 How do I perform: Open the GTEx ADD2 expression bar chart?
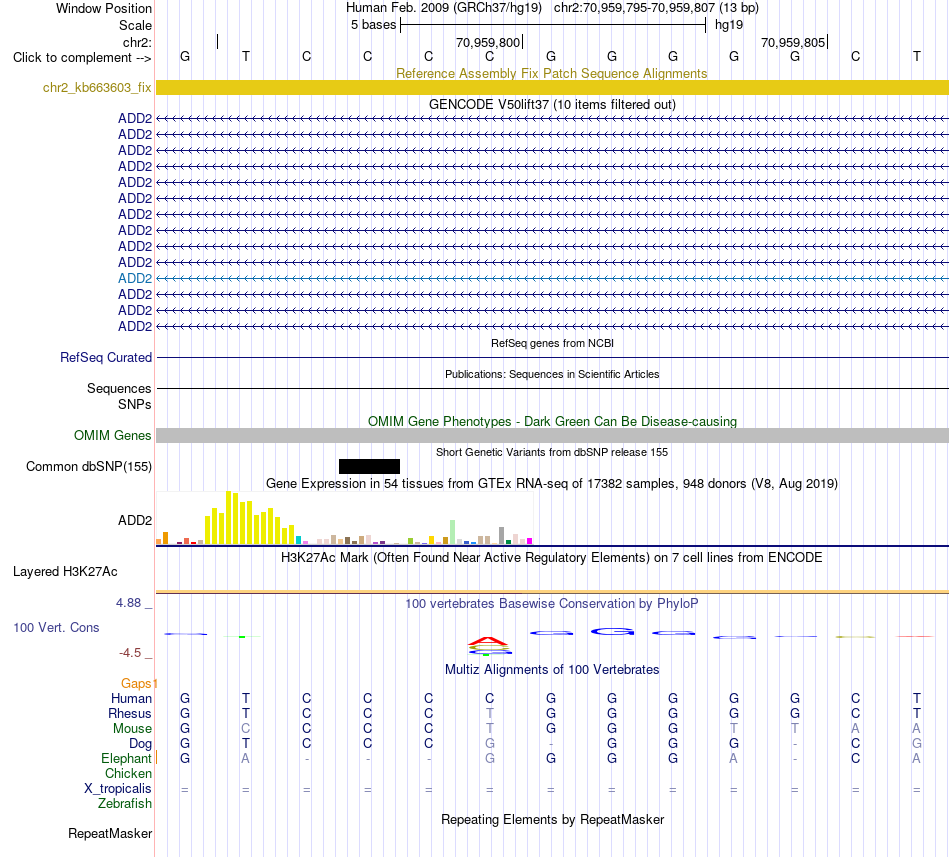(344, 518)
